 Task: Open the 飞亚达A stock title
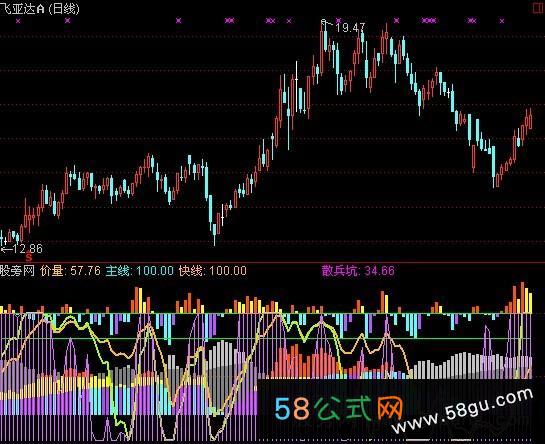(22, 8)
